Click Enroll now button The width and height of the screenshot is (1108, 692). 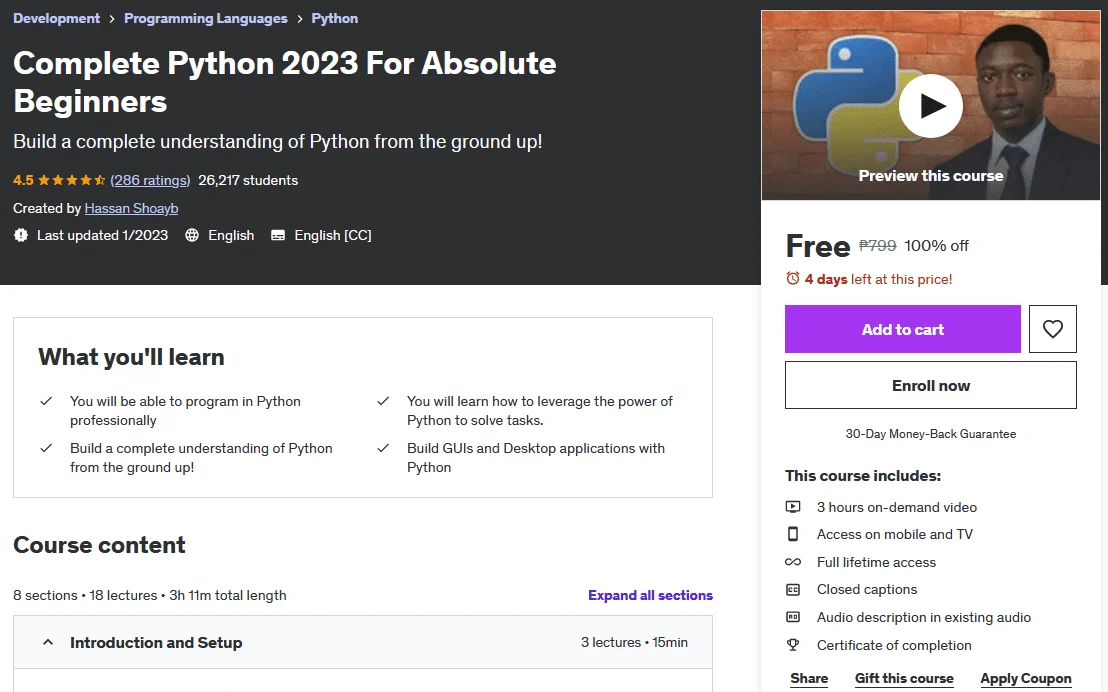click(x=931, y=385)
